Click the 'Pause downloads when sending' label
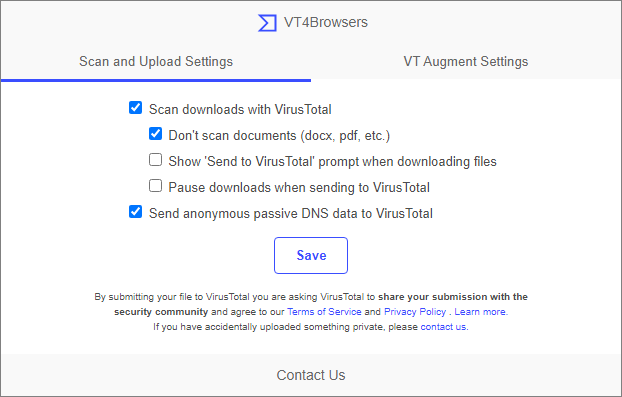 click(x=299, y=187)
